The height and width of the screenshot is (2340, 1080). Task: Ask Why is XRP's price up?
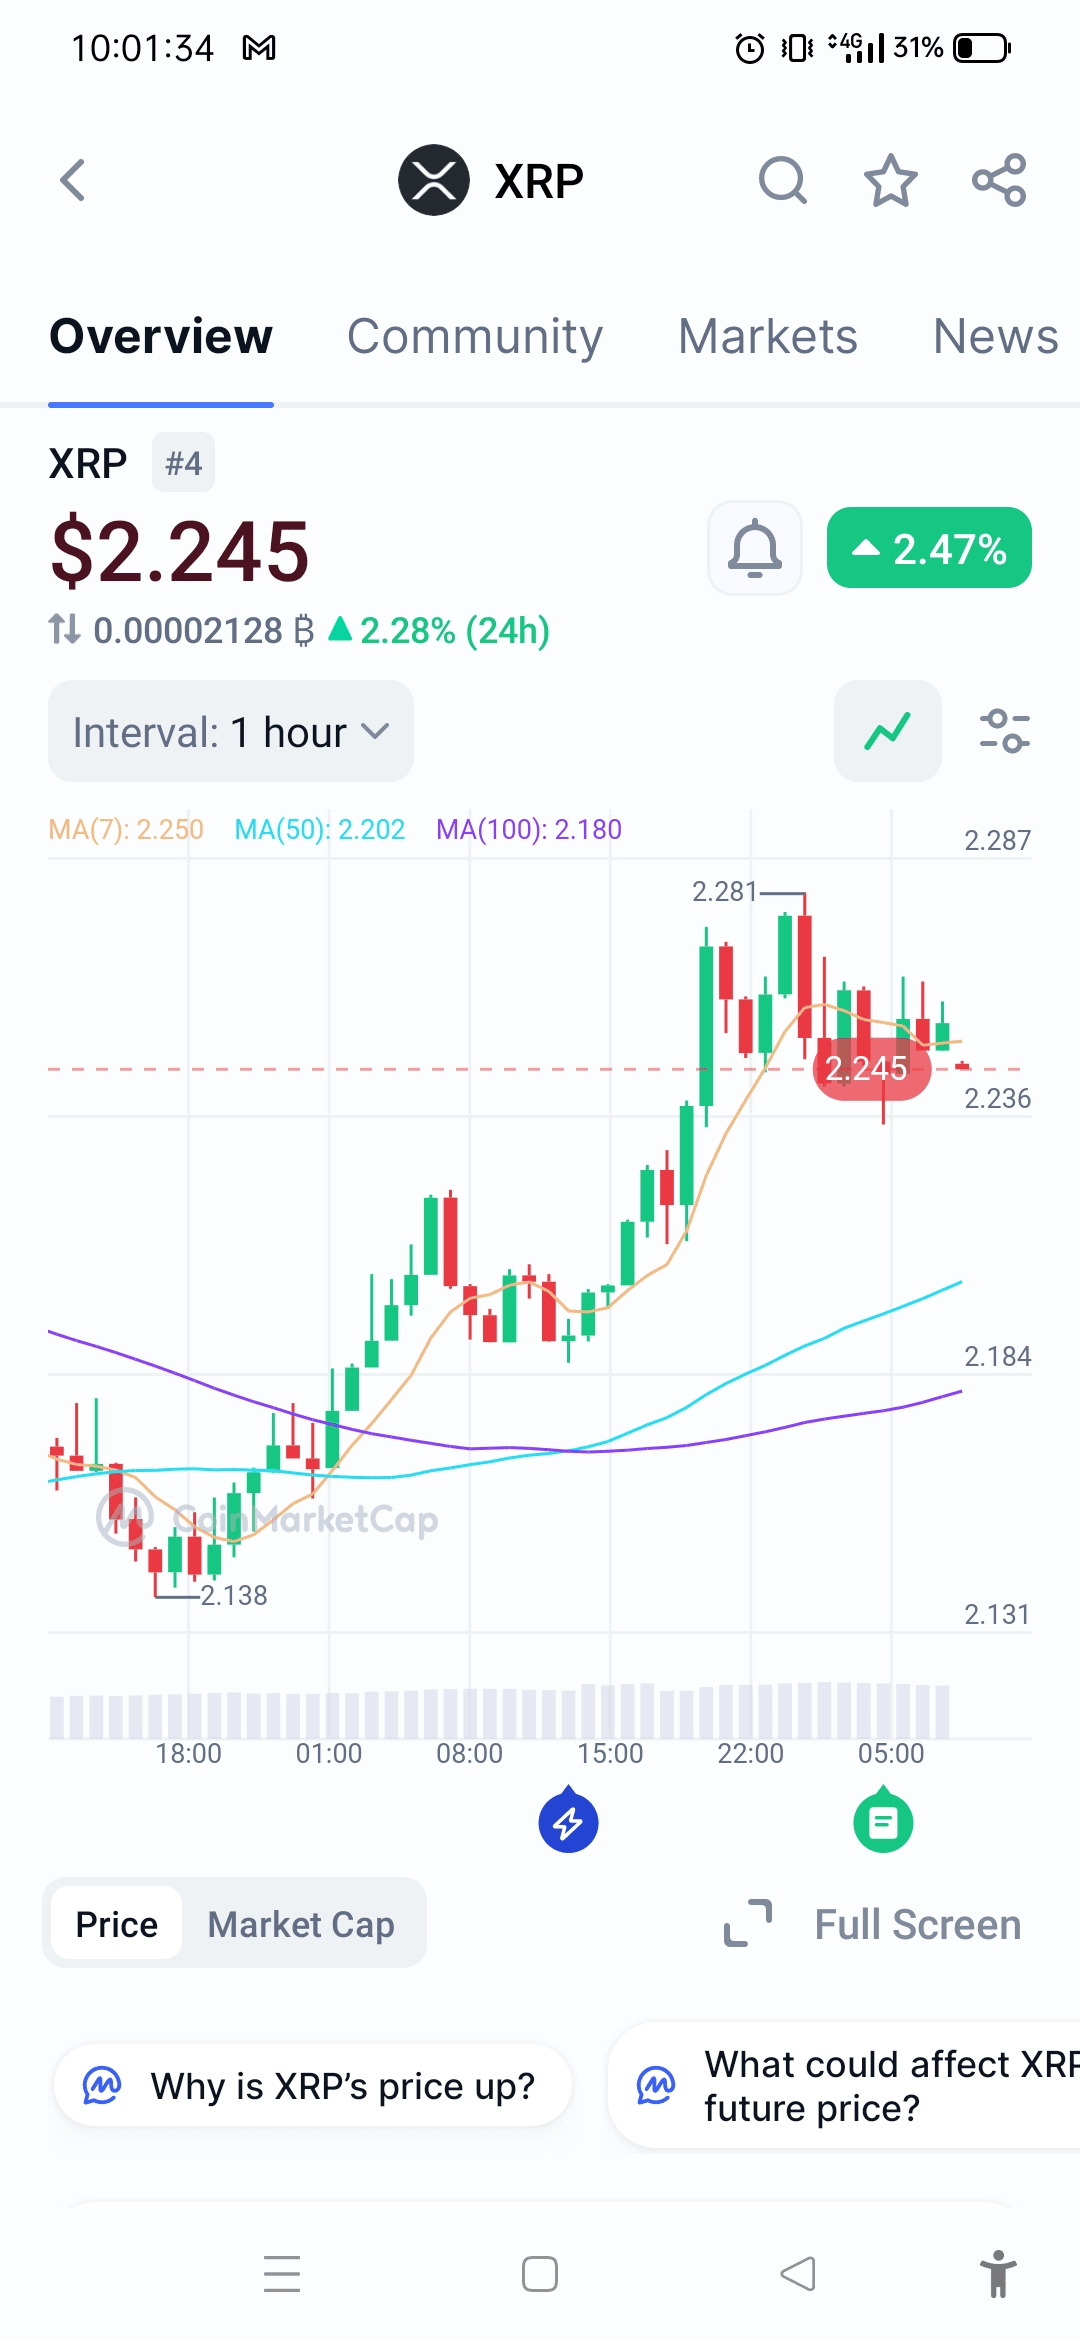[x=313, y=2086]
